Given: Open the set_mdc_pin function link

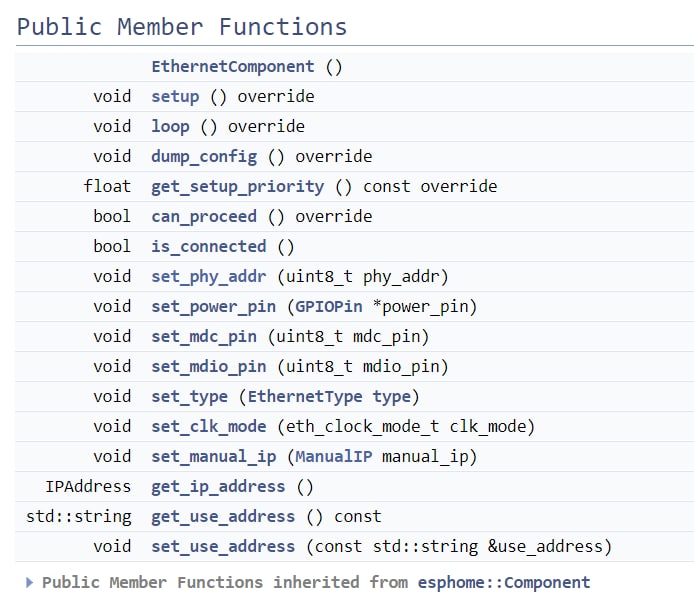Looking at the screenshot, I should 204,337.
